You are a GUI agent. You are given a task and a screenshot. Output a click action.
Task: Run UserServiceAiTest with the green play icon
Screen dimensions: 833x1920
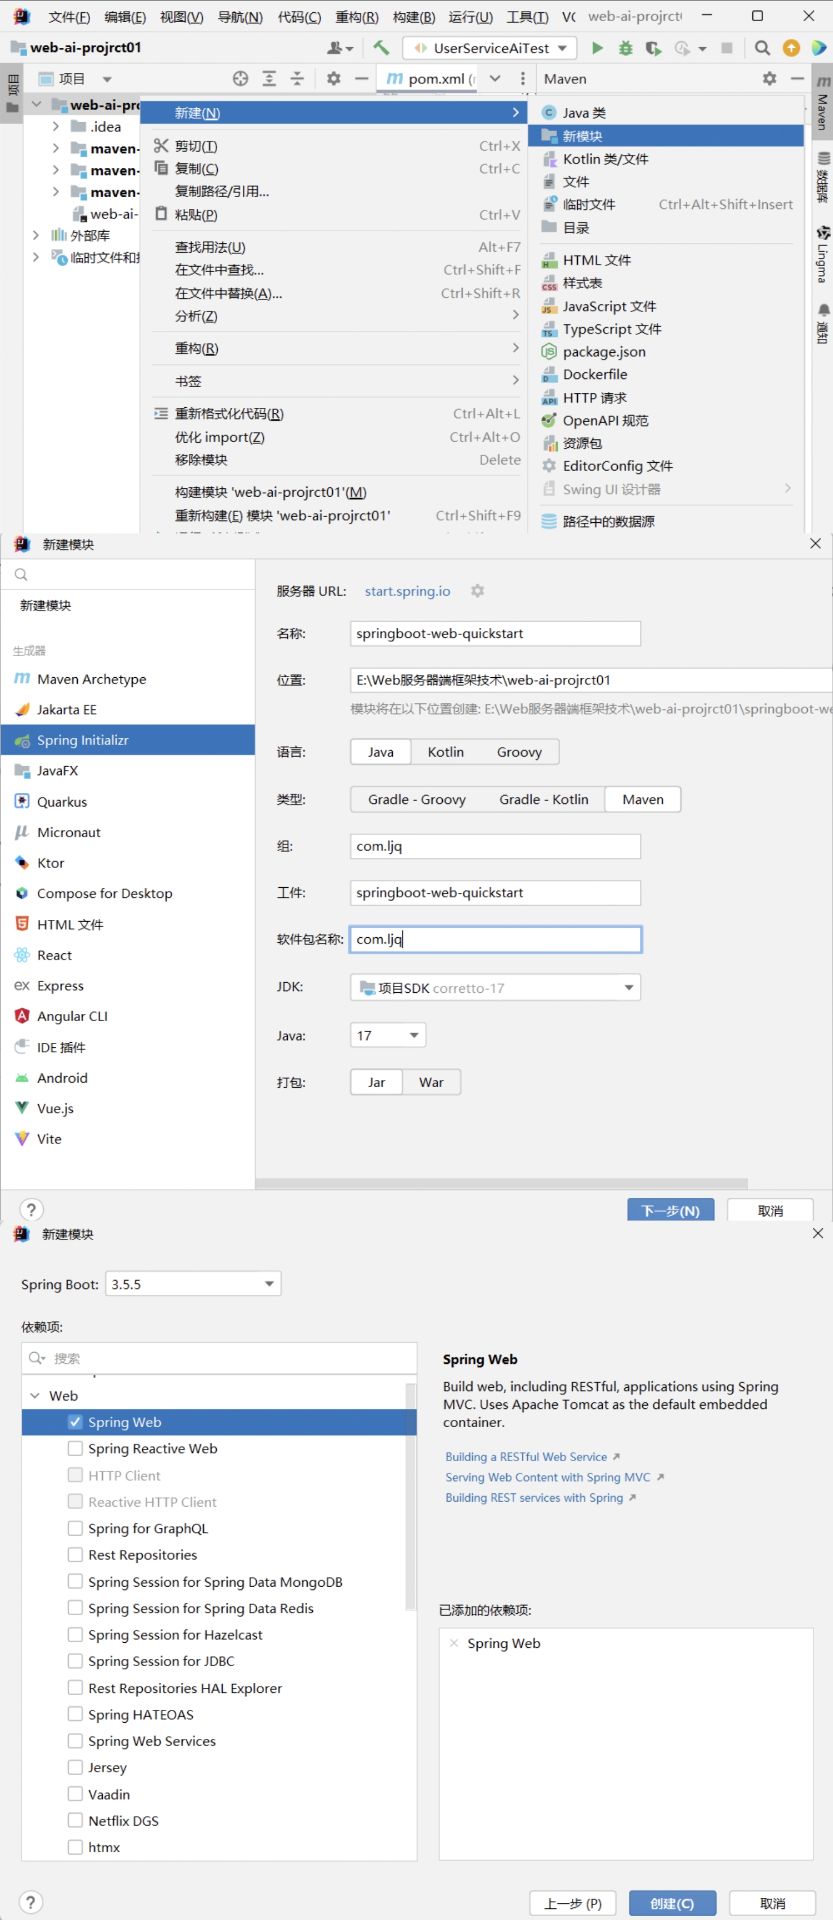[x=597, y=48]
